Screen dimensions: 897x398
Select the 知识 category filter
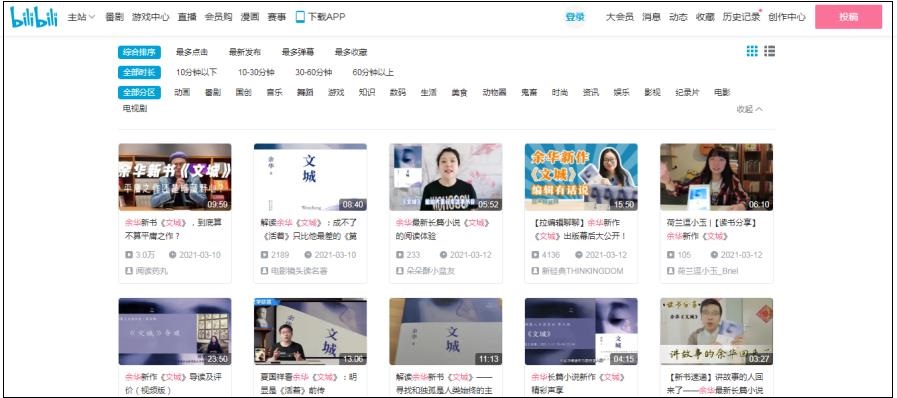(367, 92)
